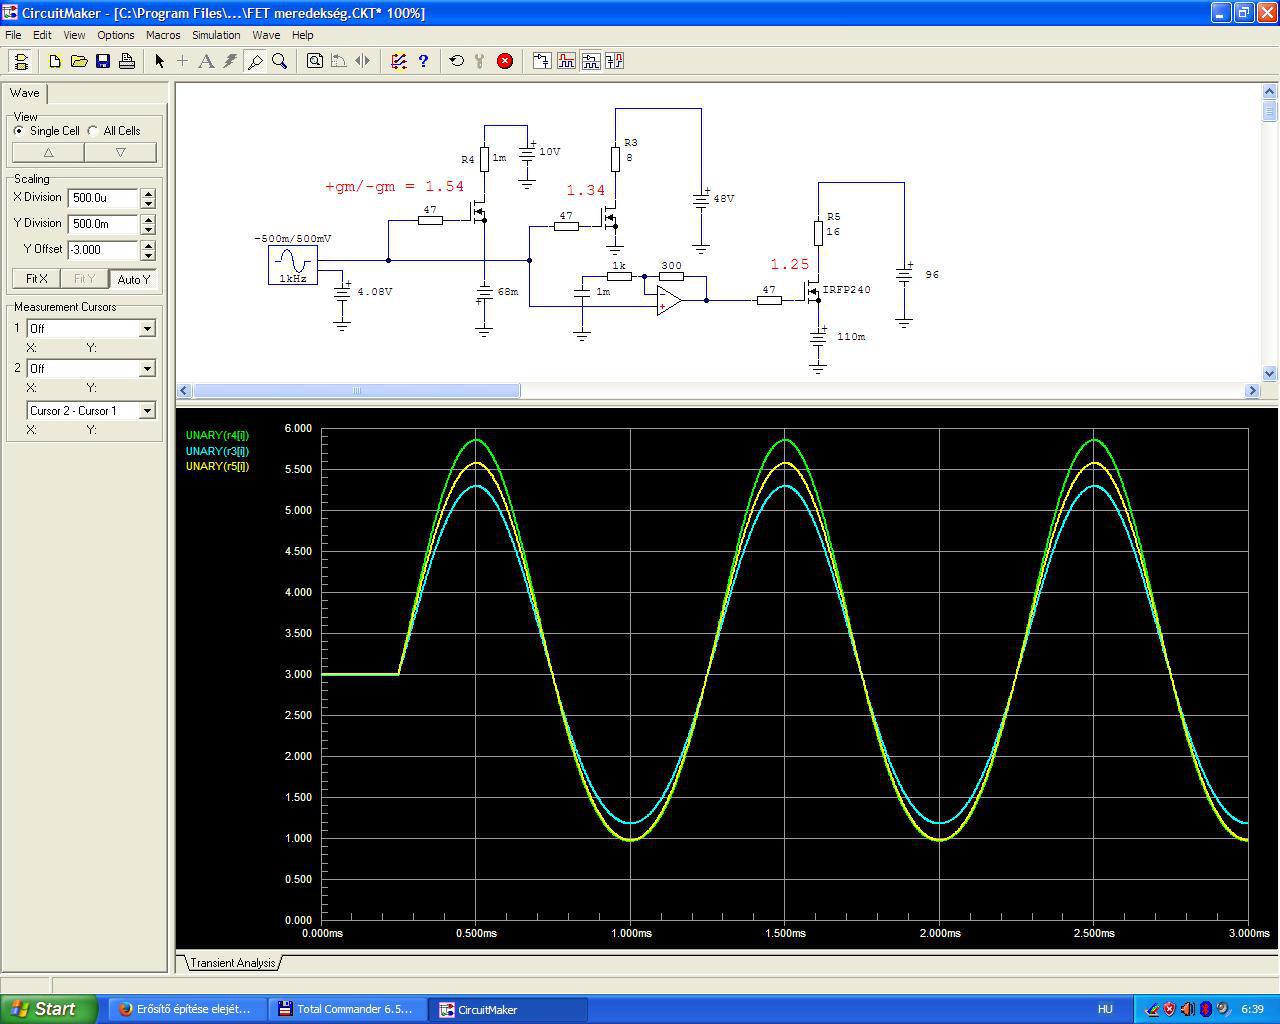Create a new circuit file
The image size is (1280, 1024).
tap(55, 61)
